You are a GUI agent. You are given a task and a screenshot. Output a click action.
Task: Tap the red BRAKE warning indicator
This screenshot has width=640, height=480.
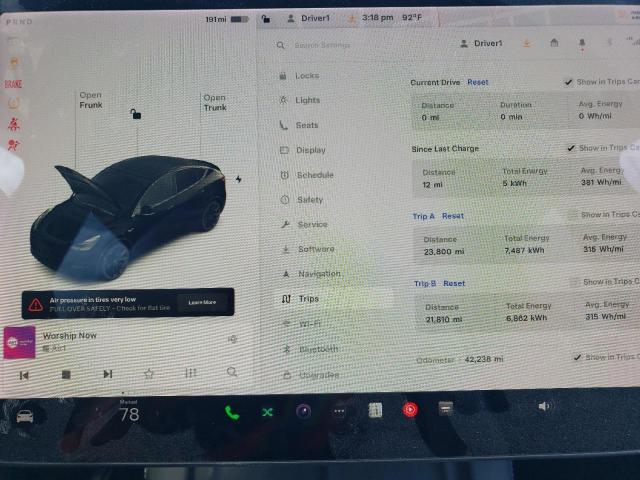click(x=13, y=84)
